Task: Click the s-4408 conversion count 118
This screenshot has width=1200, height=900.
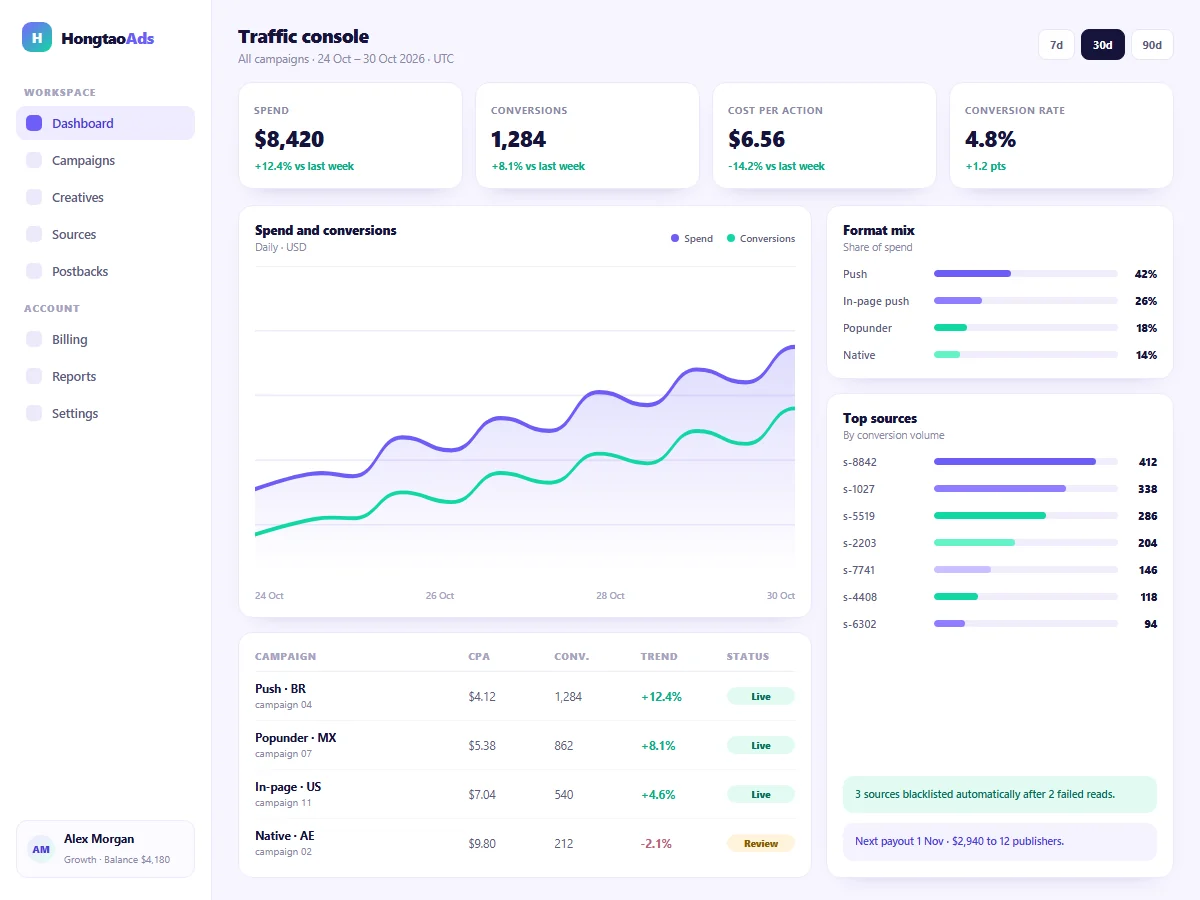Action: tap(1148, 597)
